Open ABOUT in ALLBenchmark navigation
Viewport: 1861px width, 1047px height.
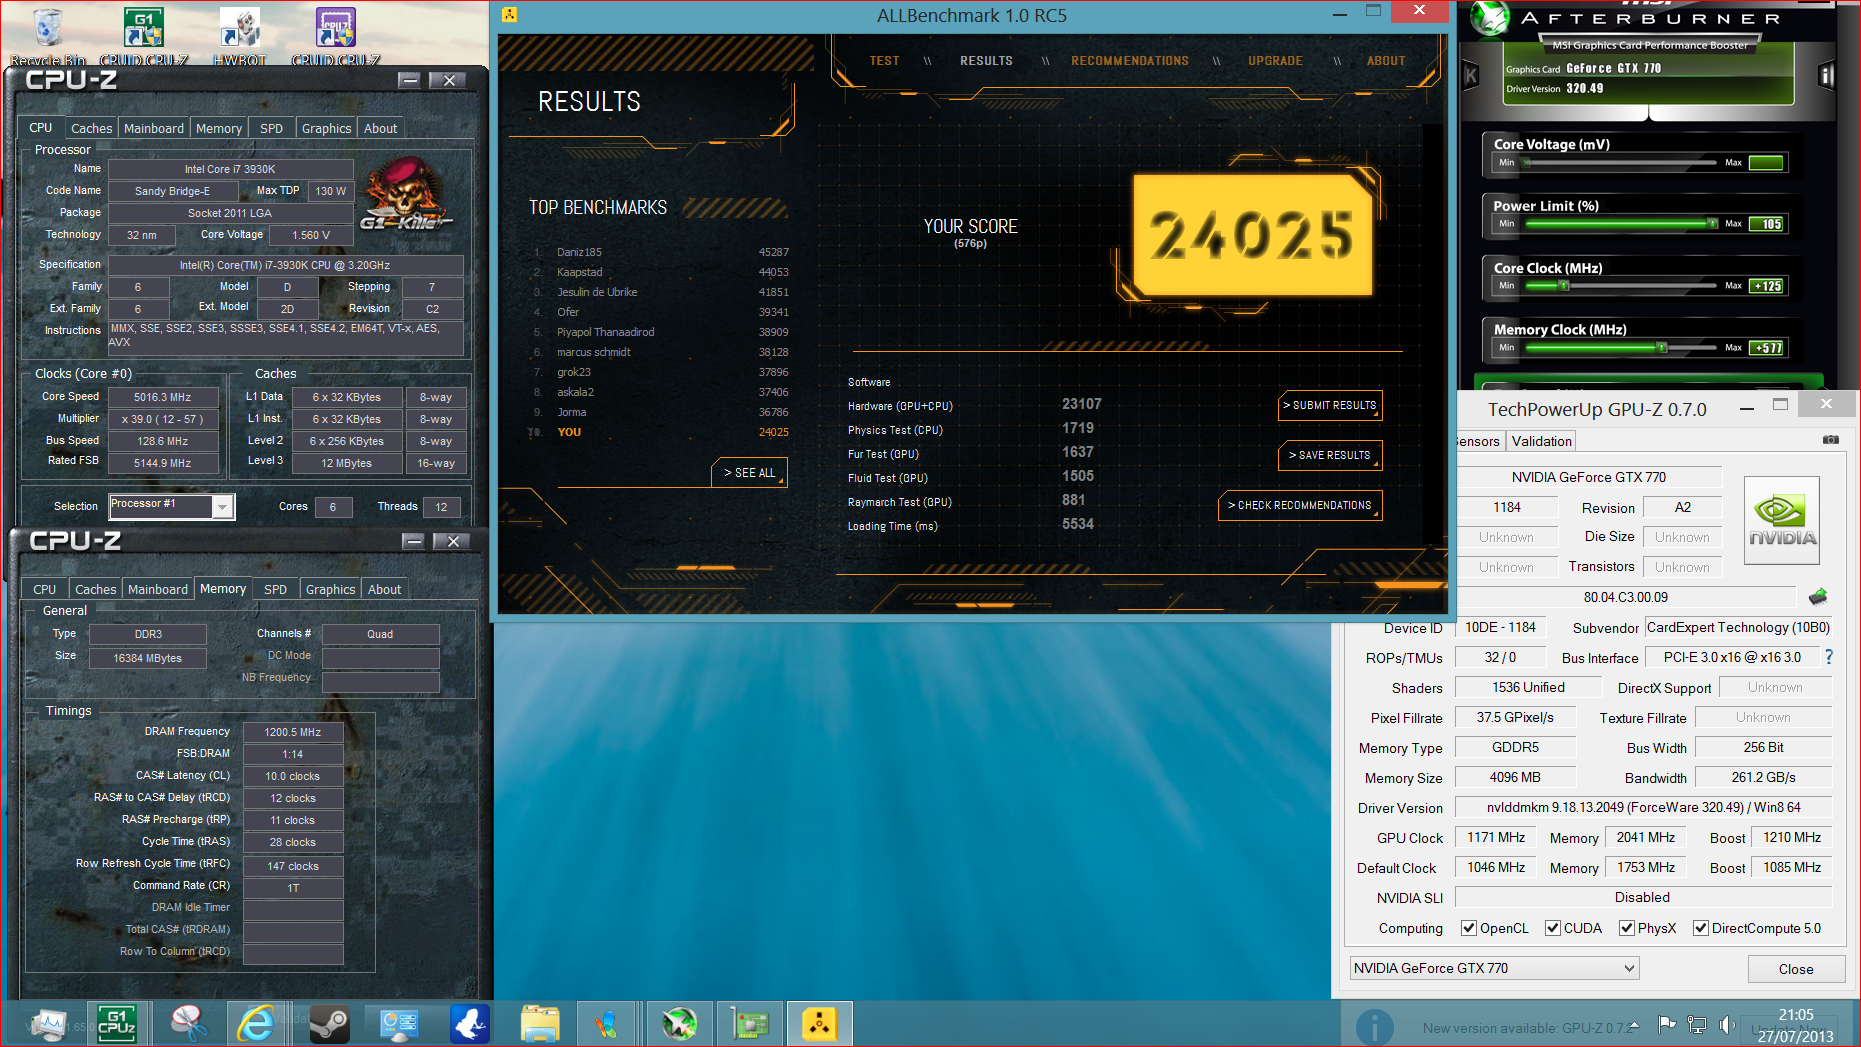click(x=1386, y=61)
